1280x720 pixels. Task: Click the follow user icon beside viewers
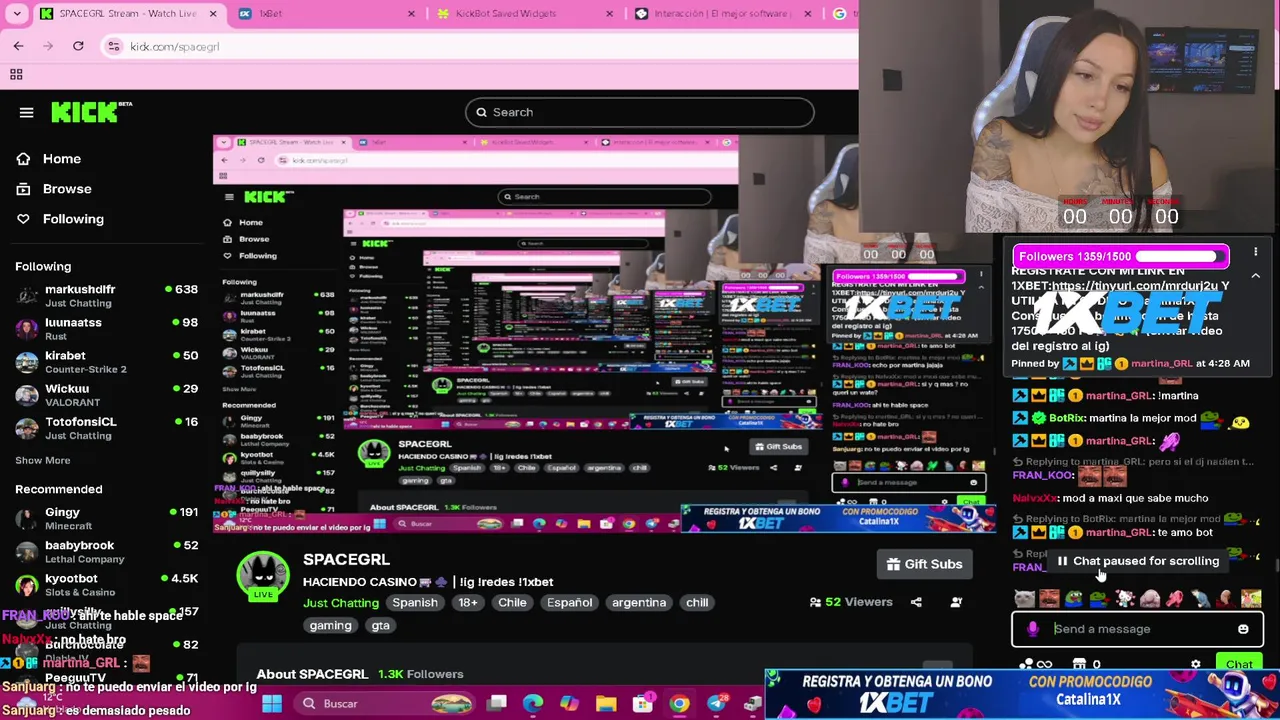(x=956, y=602)
